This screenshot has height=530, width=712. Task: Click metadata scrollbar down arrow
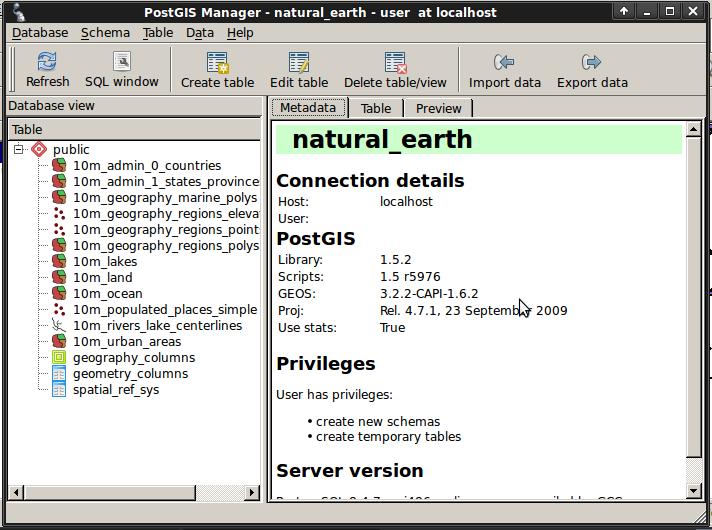(x=693, y=490)
